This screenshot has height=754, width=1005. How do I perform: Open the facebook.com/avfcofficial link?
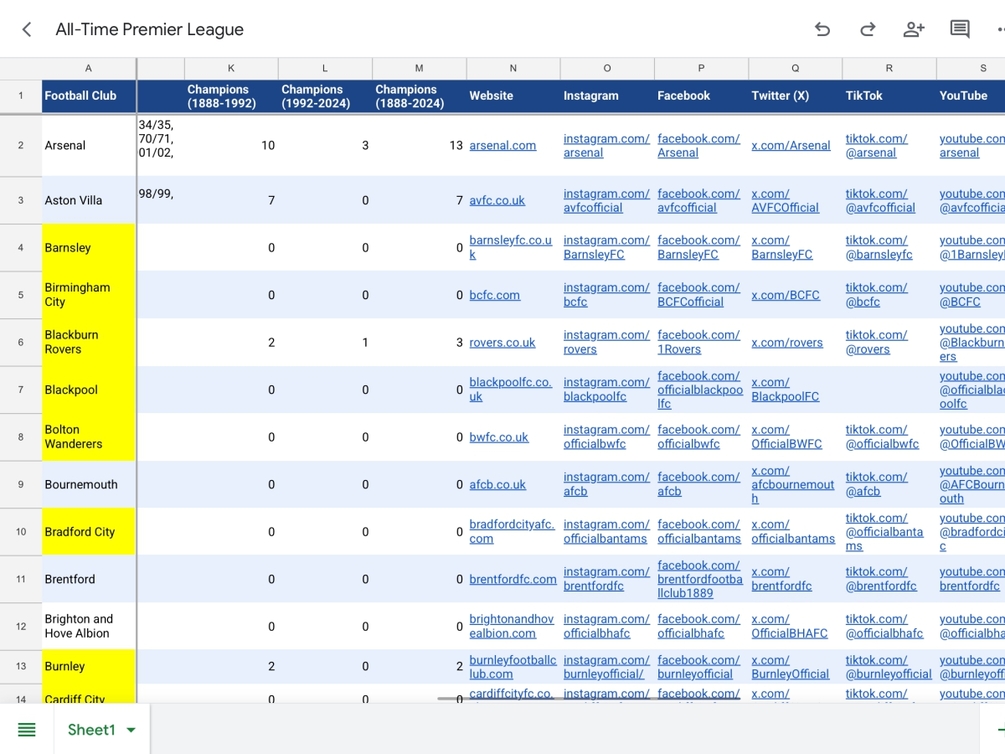click(699, 201)
